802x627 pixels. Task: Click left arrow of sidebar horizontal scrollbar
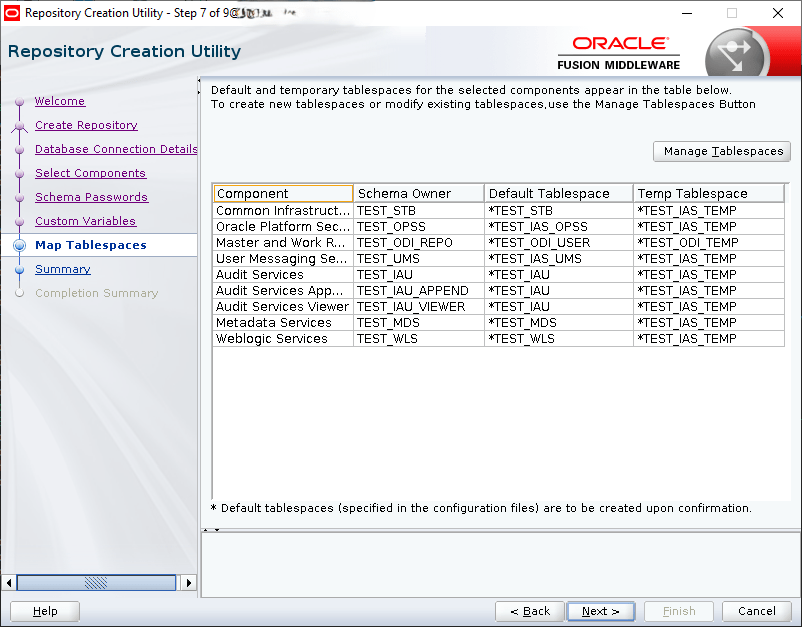pos(10,583)
